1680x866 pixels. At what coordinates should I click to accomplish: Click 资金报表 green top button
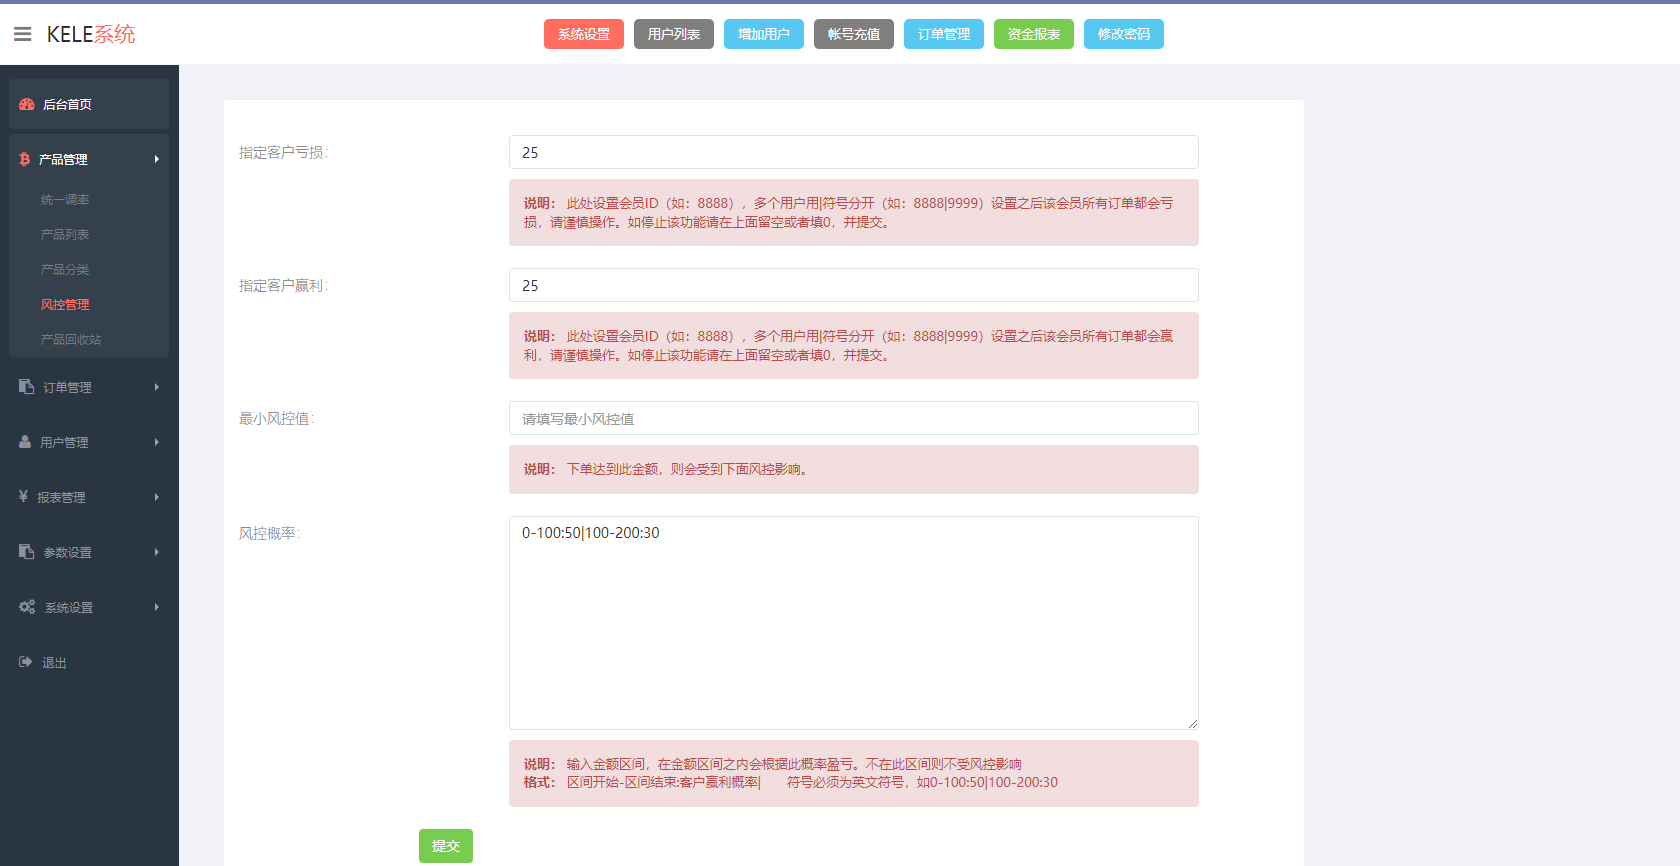1034,34
